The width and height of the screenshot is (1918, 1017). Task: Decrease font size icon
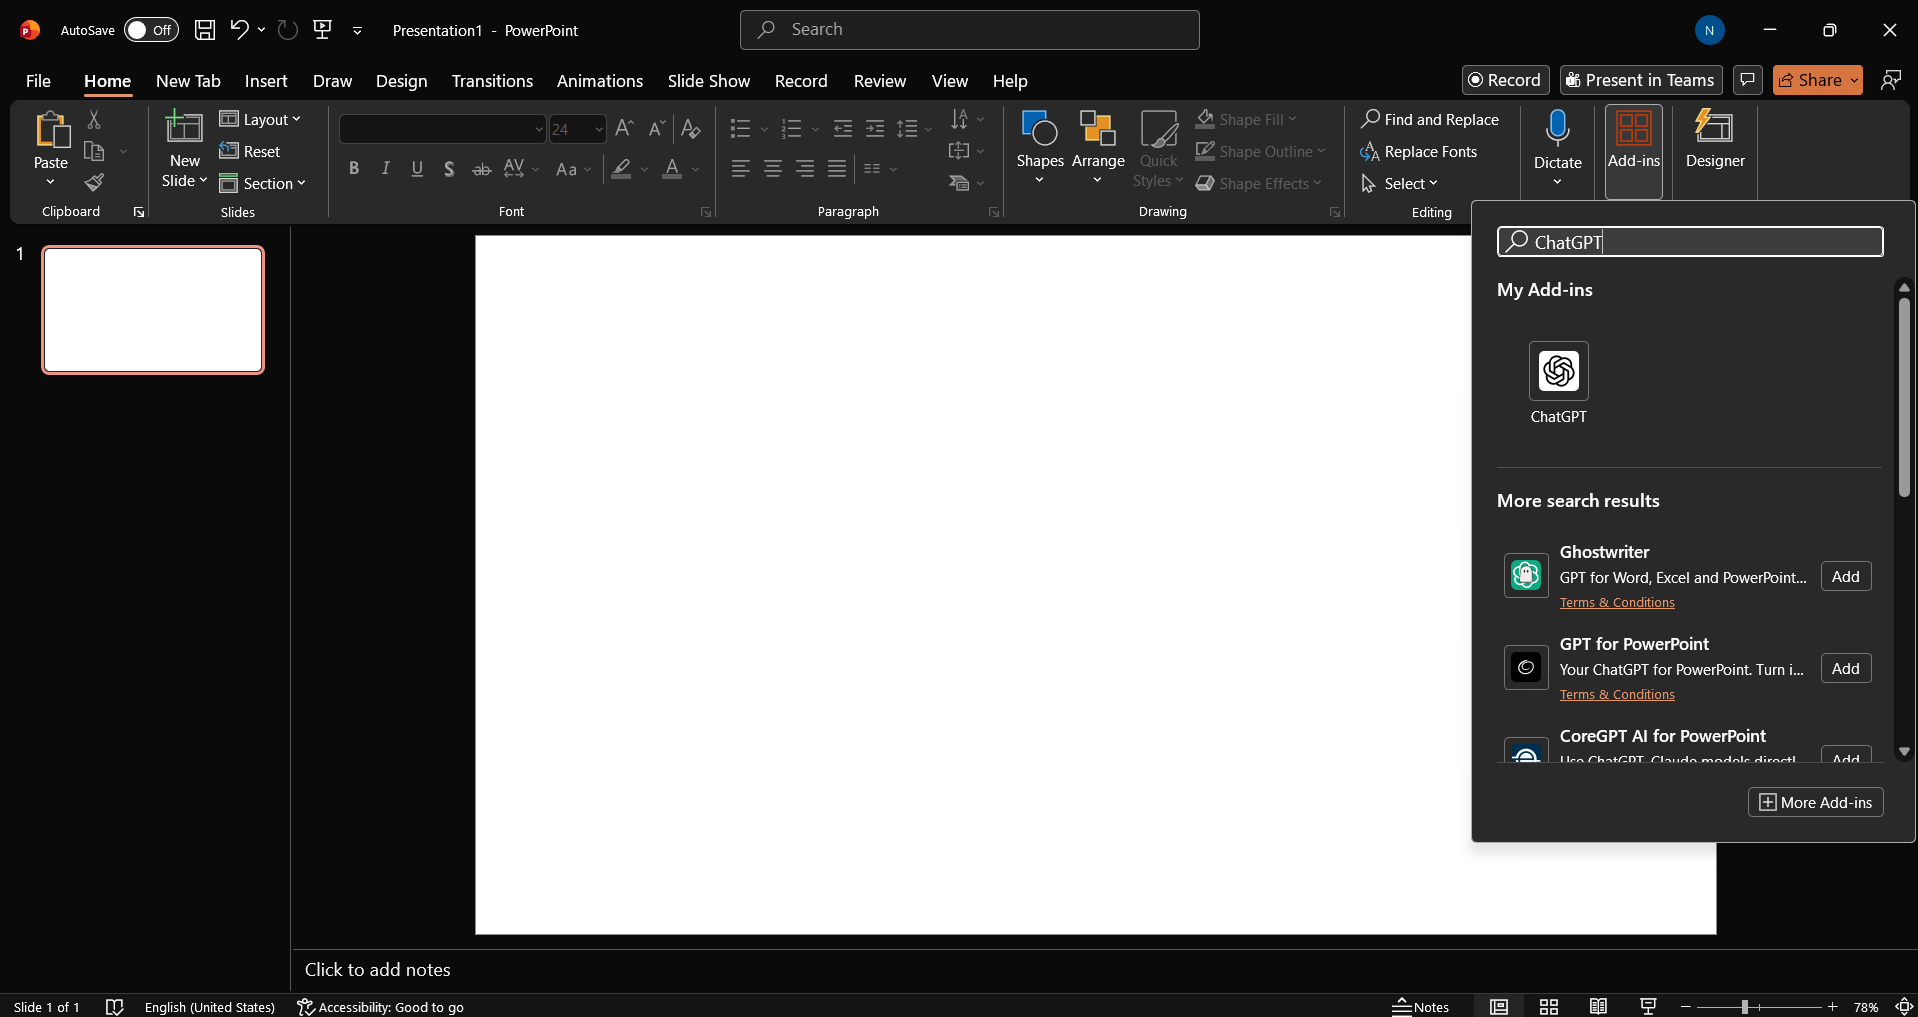pos(656,128)
